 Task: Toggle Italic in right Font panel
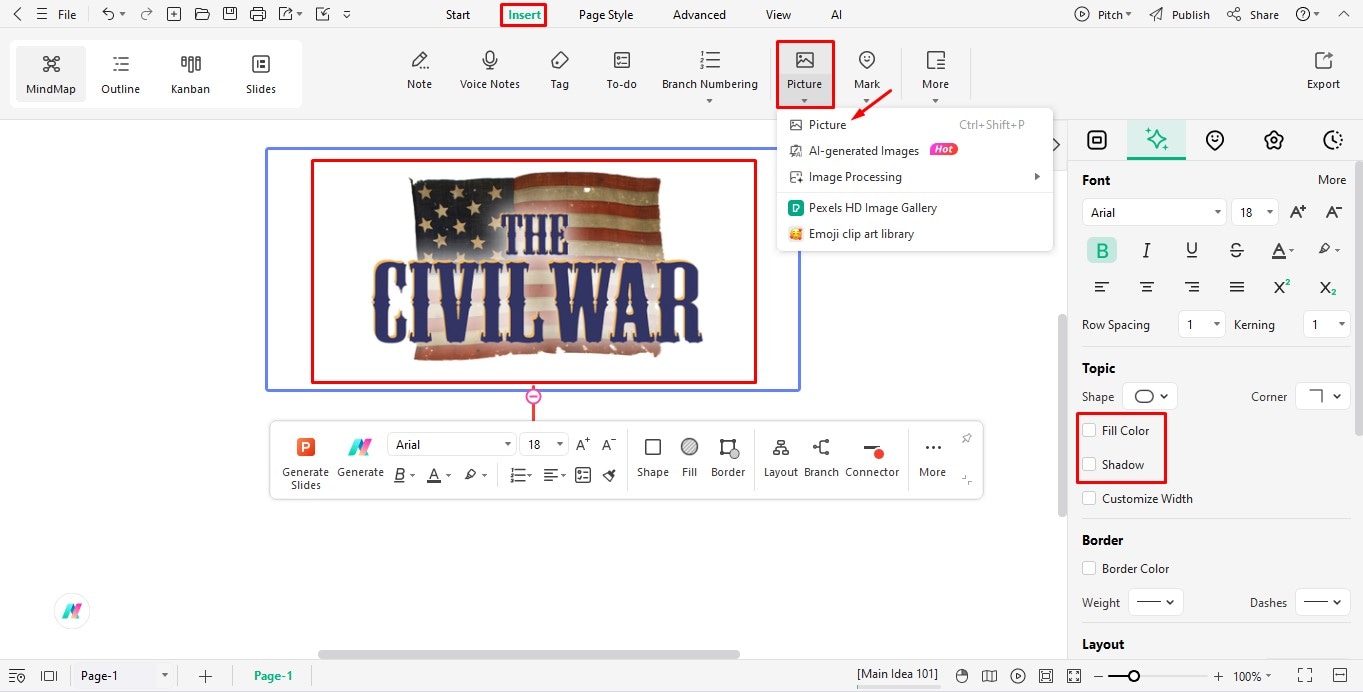[1147, 250]
